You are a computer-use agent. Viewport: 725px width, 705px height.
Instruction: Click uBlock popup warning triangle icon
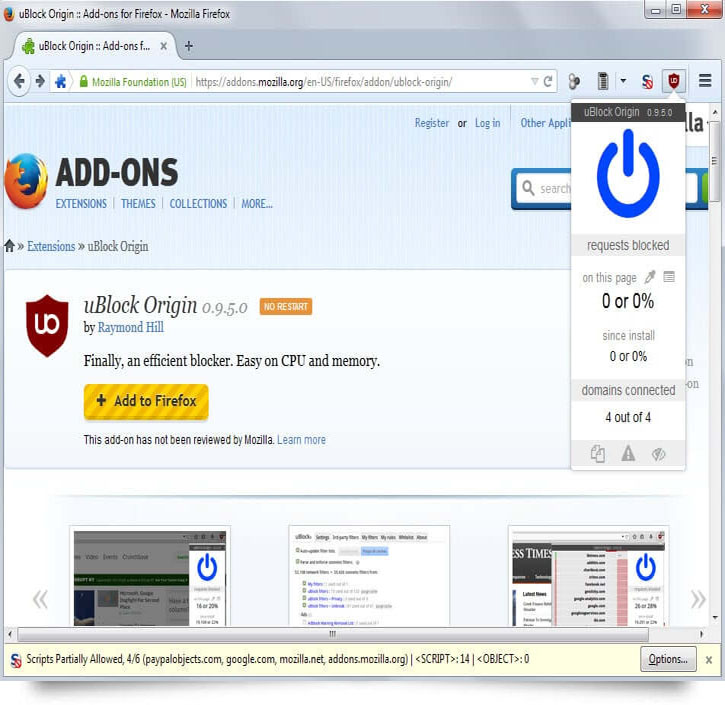pos(628,453)
